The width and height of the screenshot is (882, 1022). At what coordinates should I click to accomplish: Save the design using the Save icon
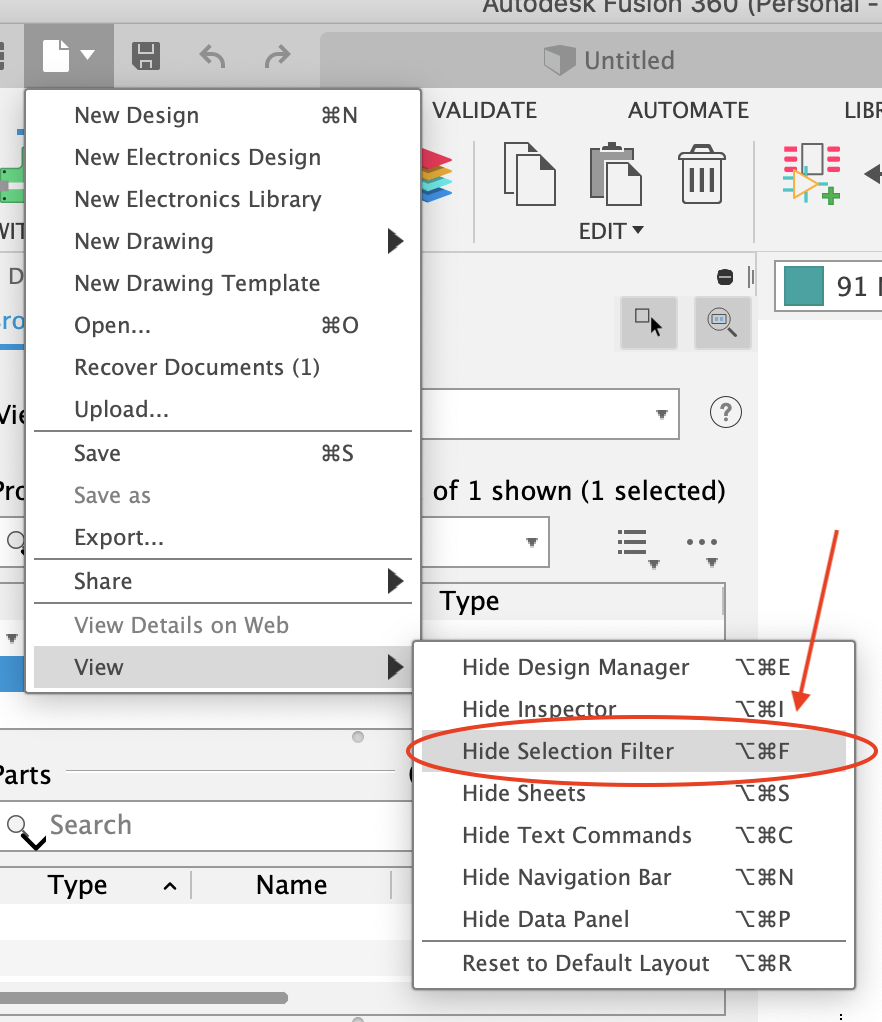(x=145, y=57)
